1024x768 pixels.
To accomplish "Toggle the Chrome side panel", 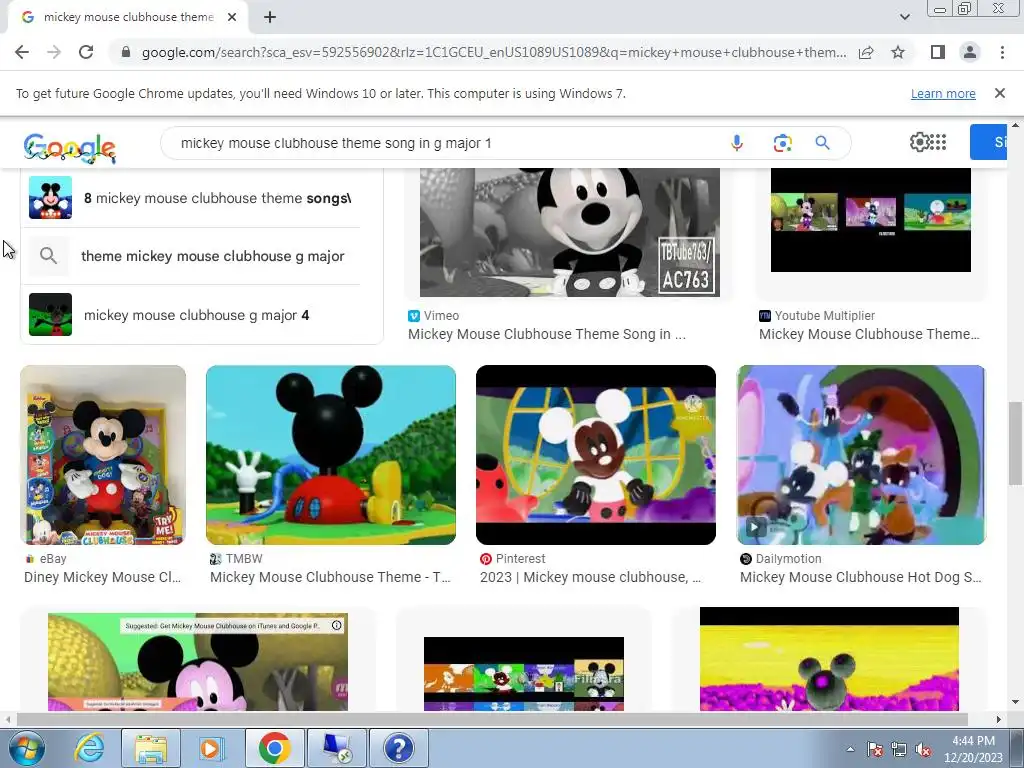I will point(938,52).
